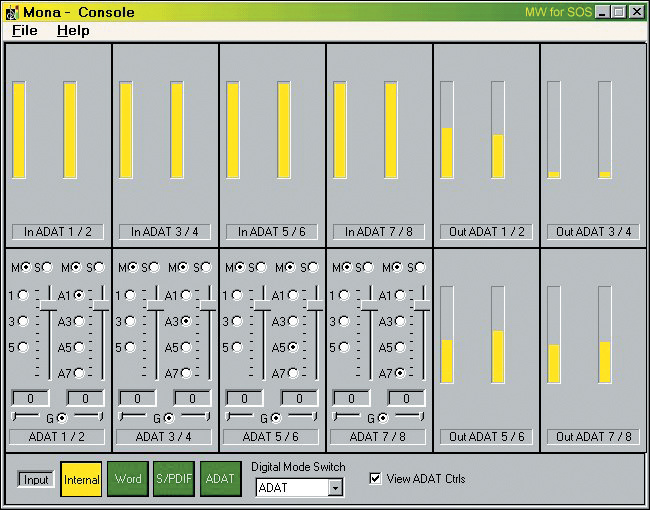Select output 5 radio in ADAT 7/8 strip

pyautogui.click(x=343, y=347)
